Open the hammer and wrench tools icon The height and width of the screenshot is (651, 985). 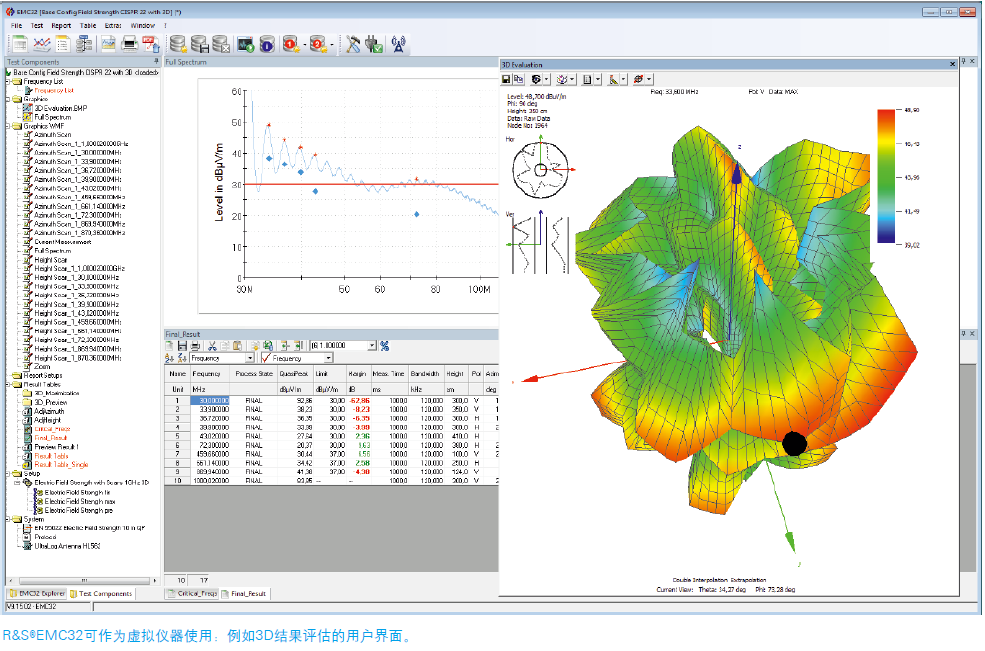coord(353,44)
